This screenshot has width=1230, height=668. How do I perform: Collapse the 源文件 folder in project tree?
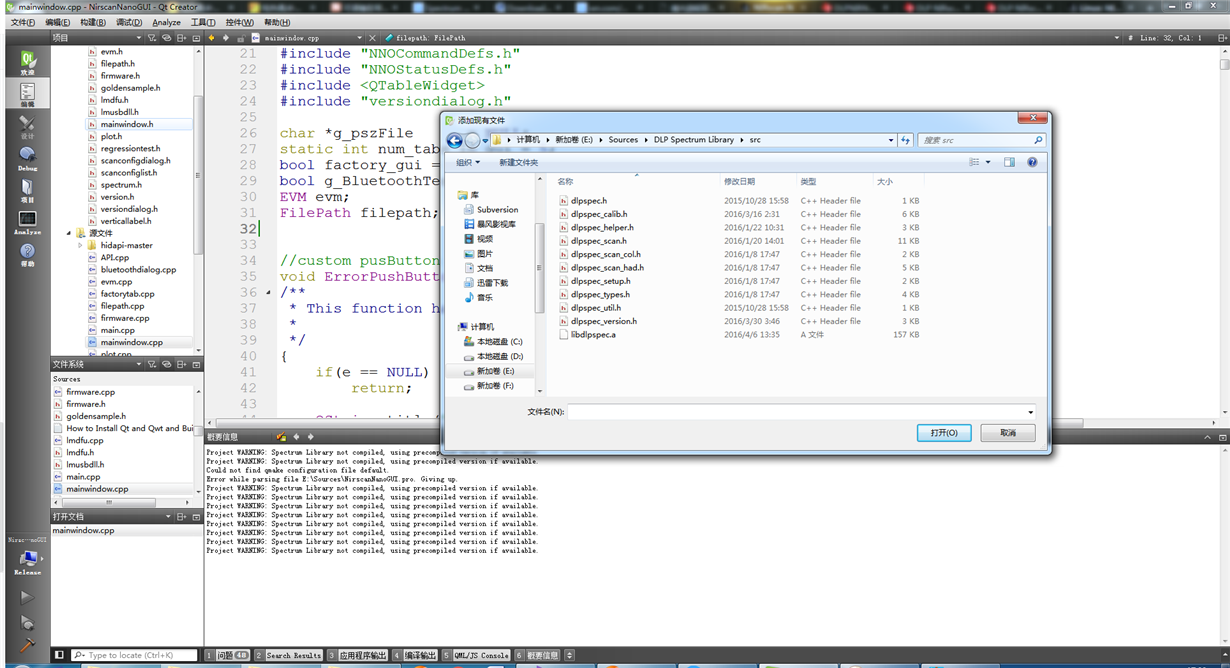(69, 233)
